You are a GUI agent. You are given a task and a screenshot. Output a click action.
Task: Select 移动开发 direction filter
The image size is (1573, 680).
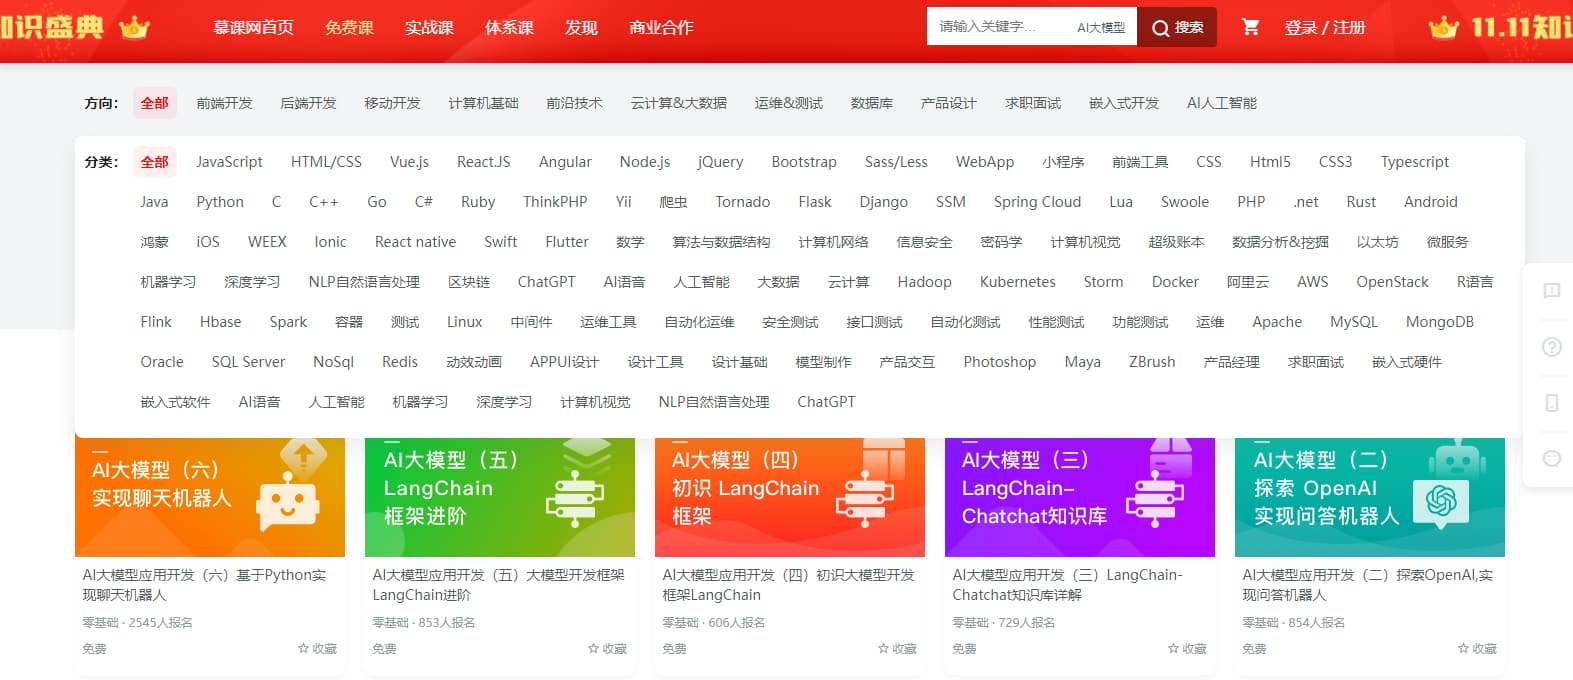tap(392, 103)
